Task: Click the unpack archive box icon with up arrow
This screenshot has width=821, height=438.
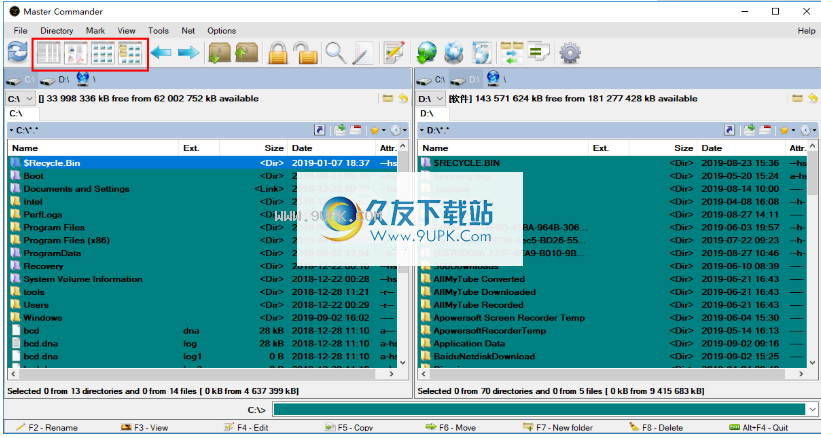Action: click(x=246, y=53)
